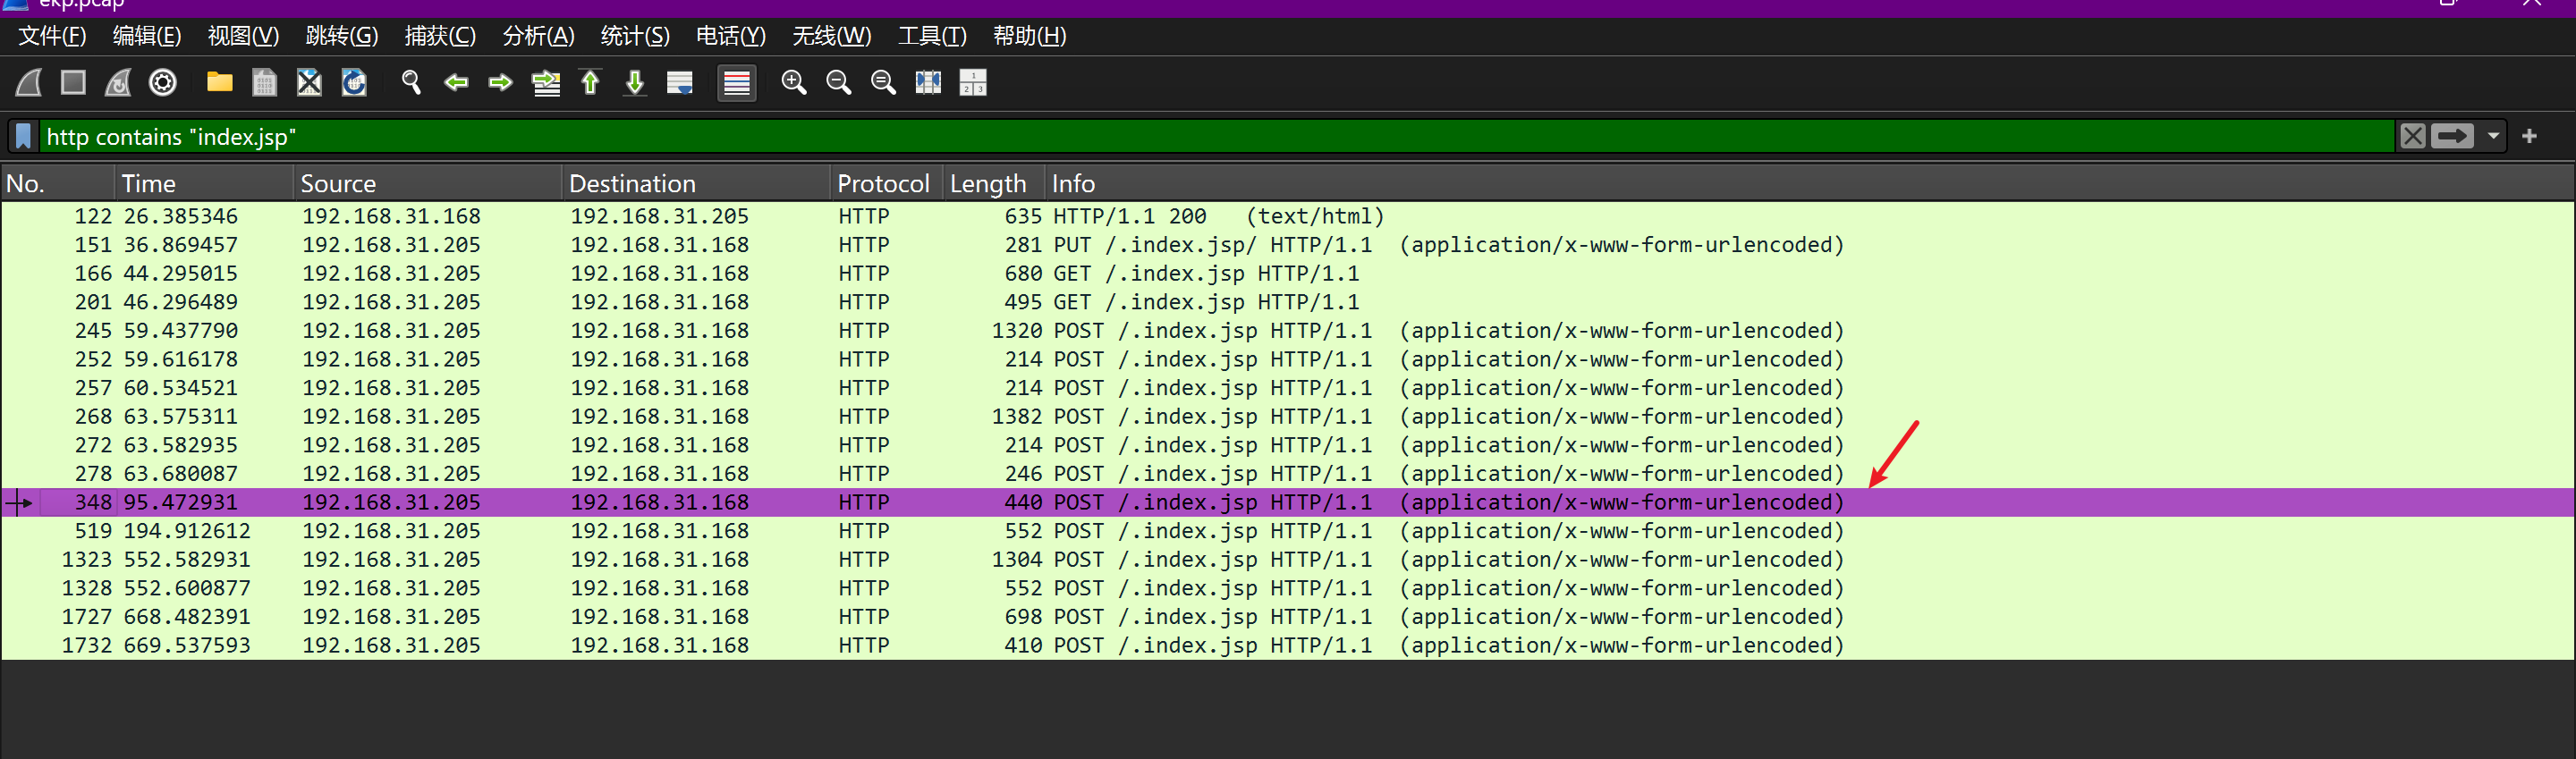Image resolution: width=2576 pixels, height=759 pixels.
Task: Click the restart capture icon
Action: pyautogui.click(x=118, y=83)
